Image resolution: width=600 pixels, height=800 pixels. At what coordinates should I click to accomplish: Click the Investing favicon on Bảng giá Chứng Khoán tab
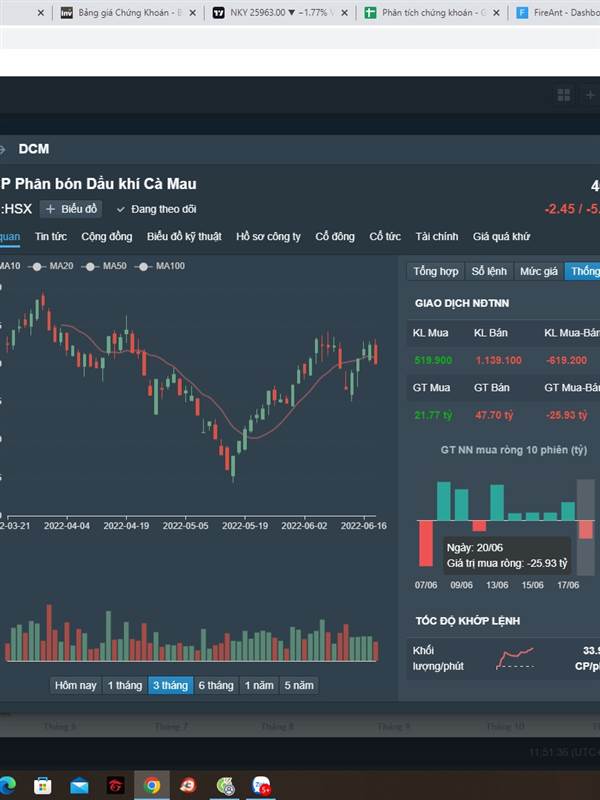pos(67,13)
